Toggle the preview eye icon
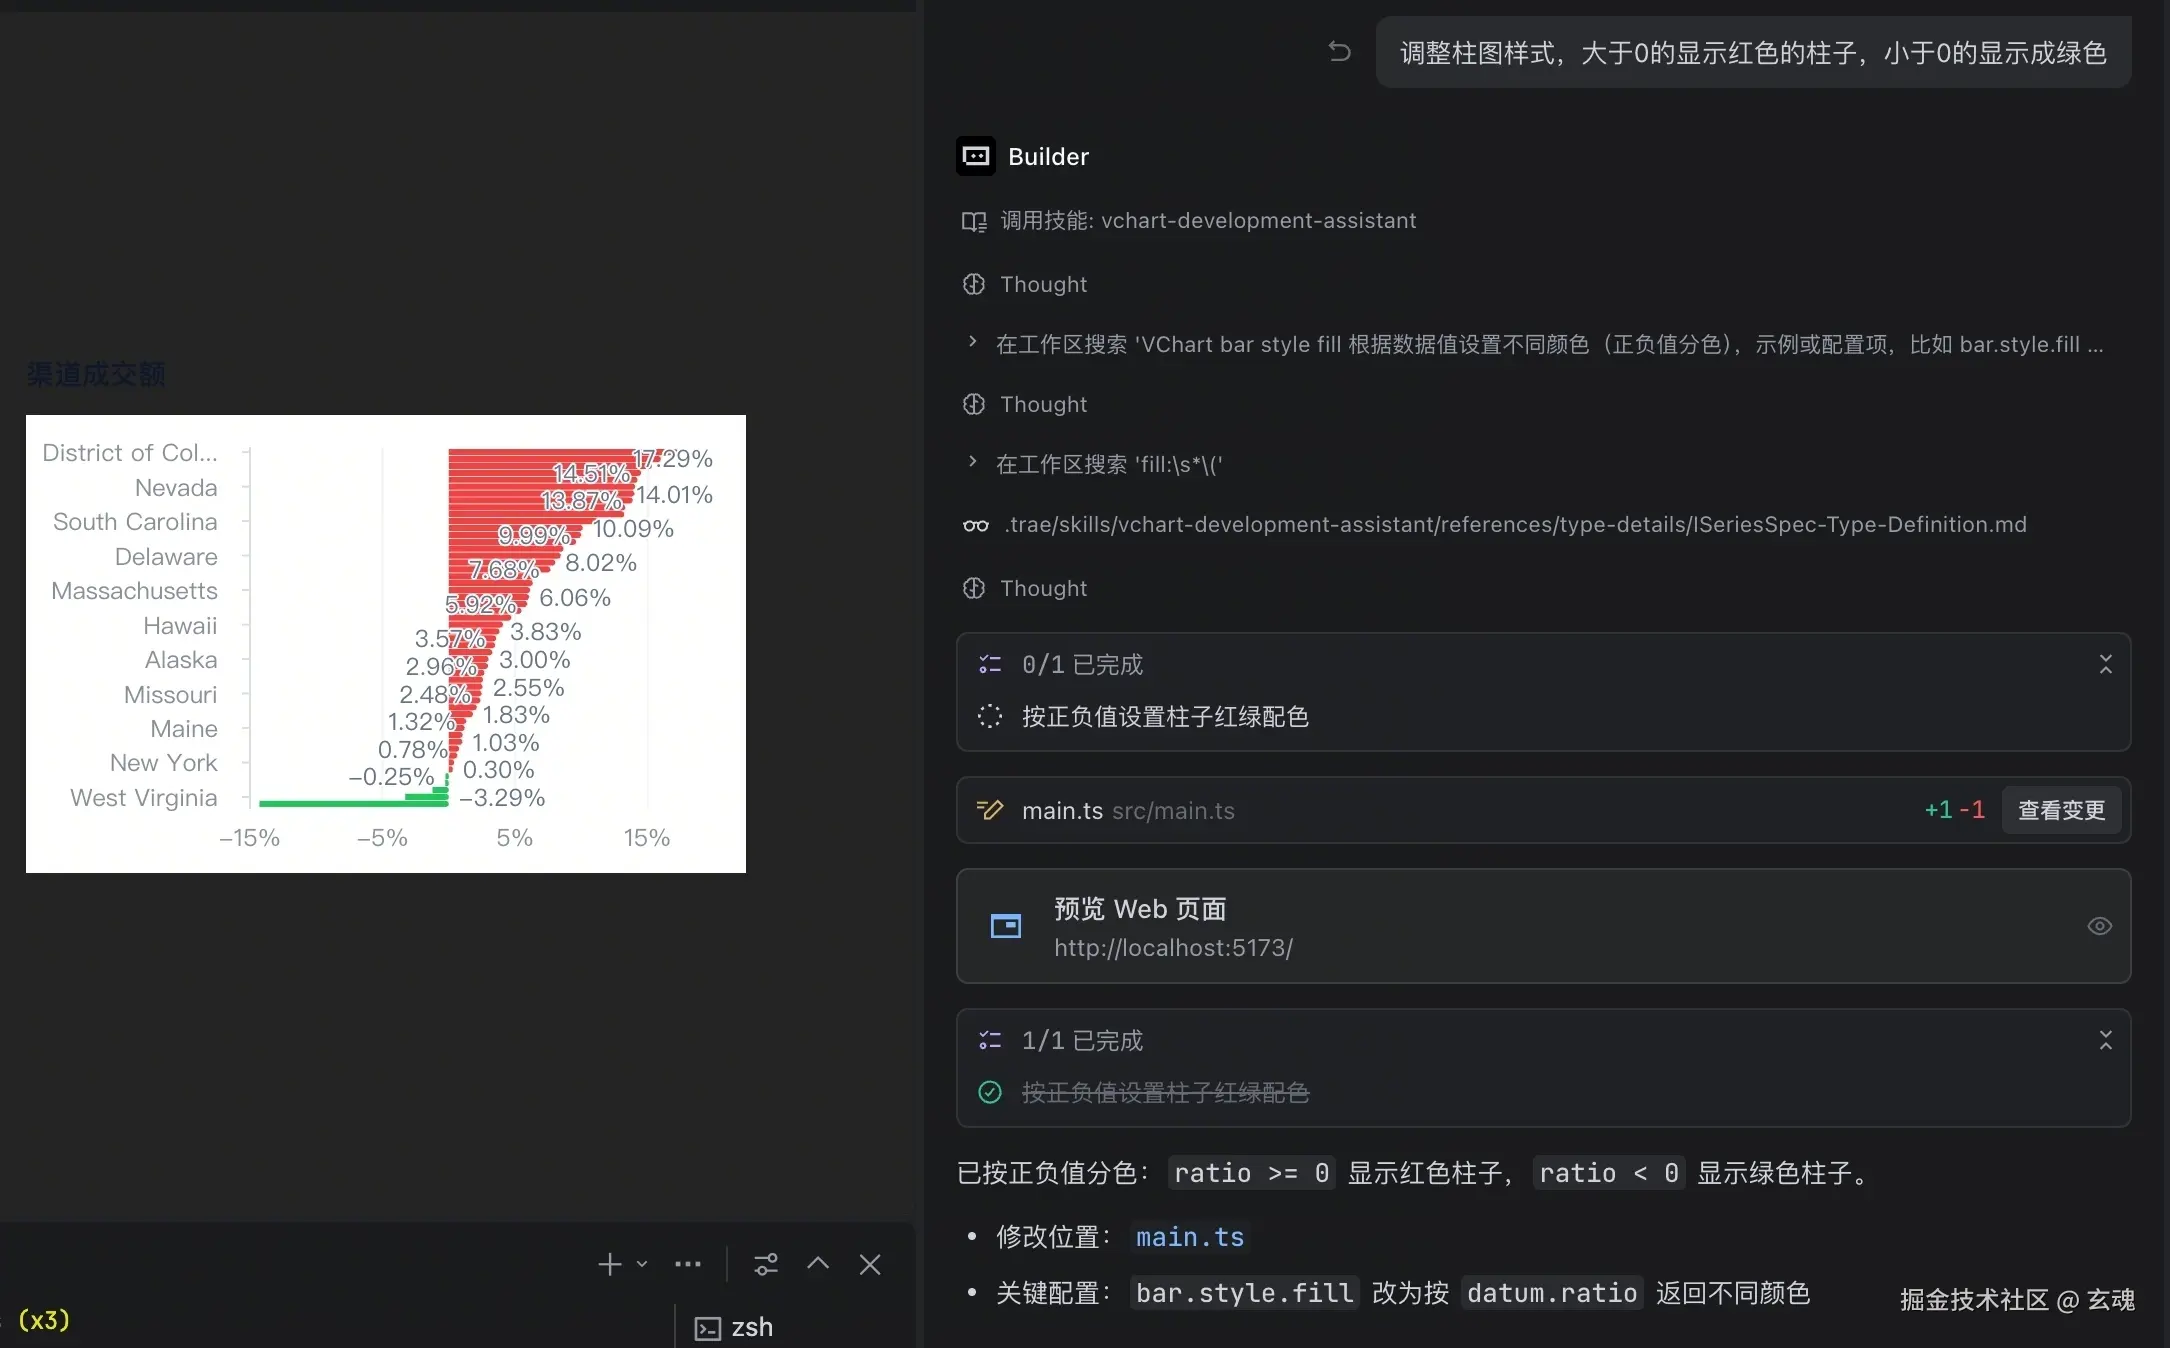The image size is (2170, 1348). [2099, 926]
